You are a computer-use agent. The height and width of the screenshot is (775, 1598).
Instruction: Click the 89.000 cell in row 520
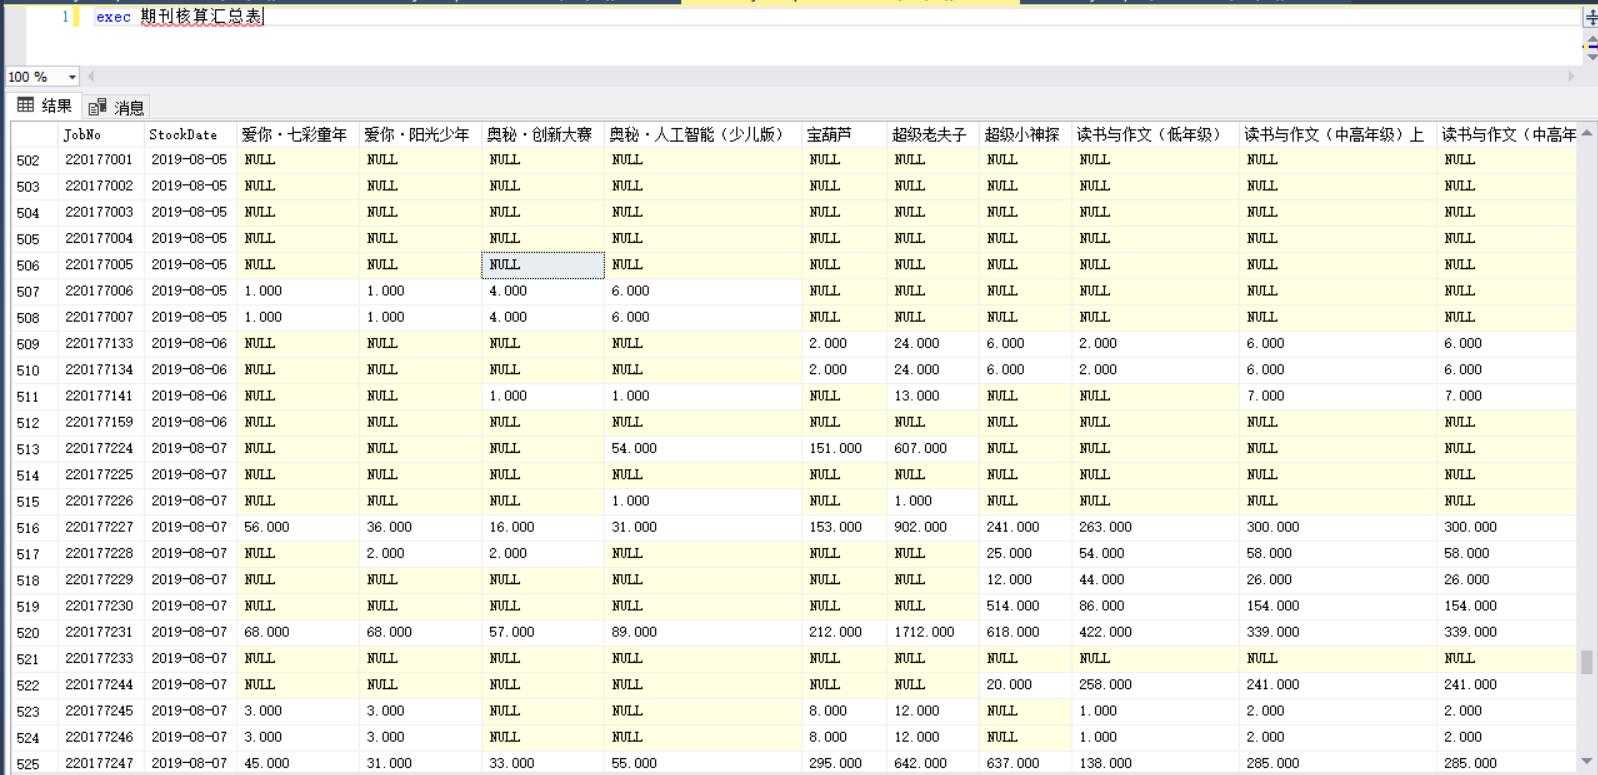click(x=702, y=632)
